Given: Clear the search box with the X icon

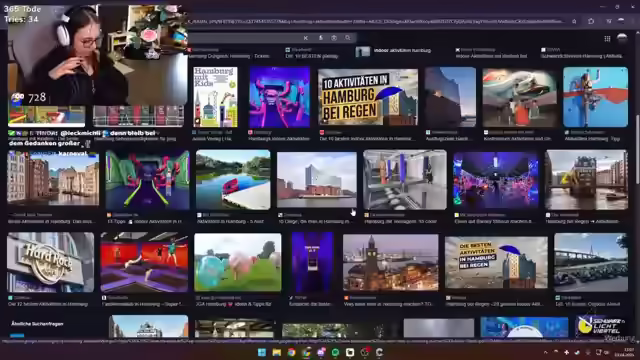Looking at the screenshot, I should 306,38.
